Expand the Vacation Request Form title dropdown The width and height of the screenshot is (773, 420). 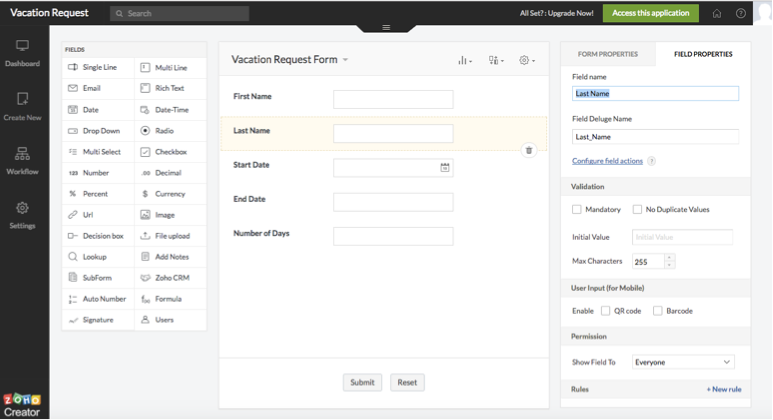(x=345, y=60)
